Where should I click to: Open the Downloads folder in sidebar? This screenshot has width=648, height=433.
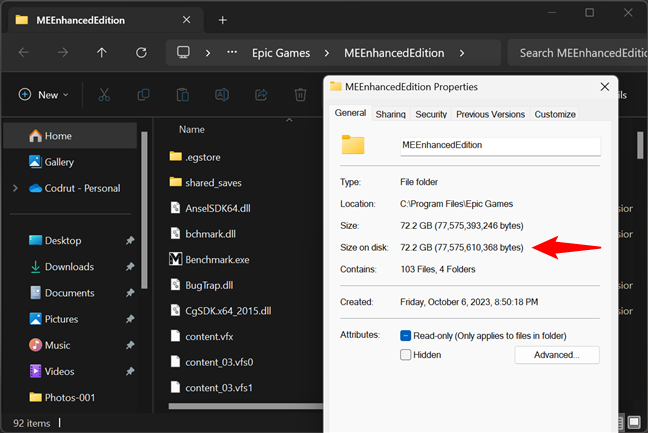point(69,267)
